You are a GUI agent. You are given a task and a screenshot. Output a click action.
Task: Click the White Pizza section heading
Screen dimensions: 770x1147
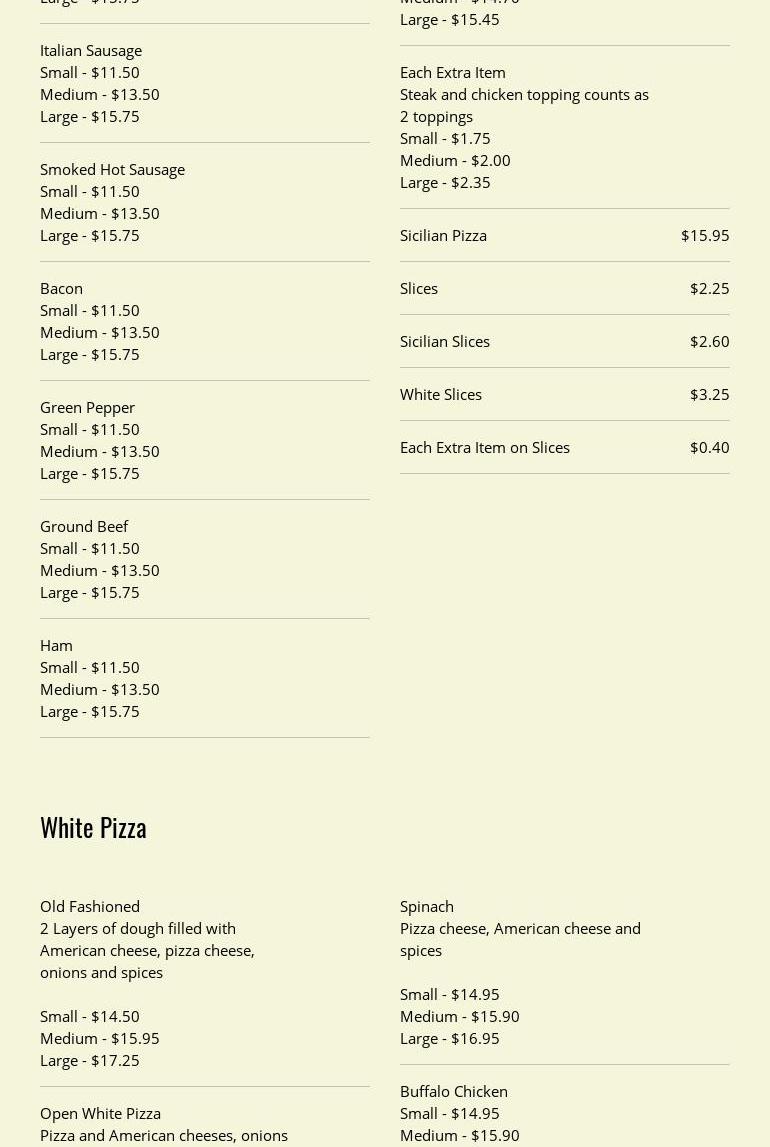[x=93, y=827]
